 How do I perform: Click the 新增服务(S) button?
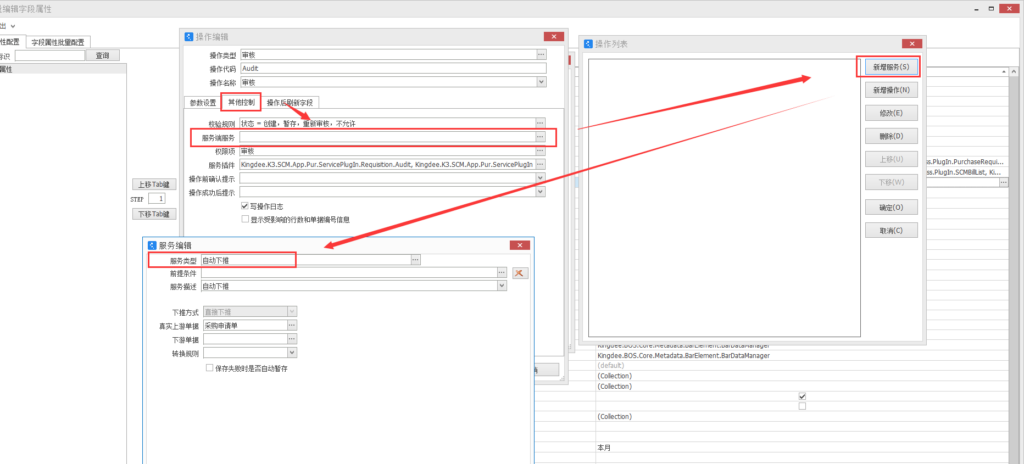889,67
